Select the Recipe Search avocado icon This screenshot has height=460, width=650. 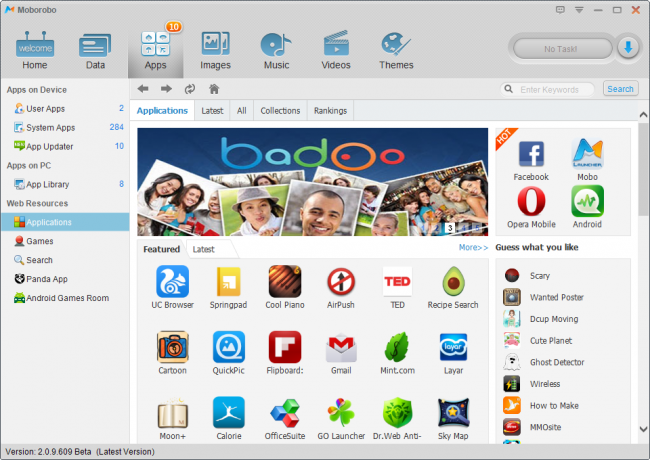[x=453, y=281]
